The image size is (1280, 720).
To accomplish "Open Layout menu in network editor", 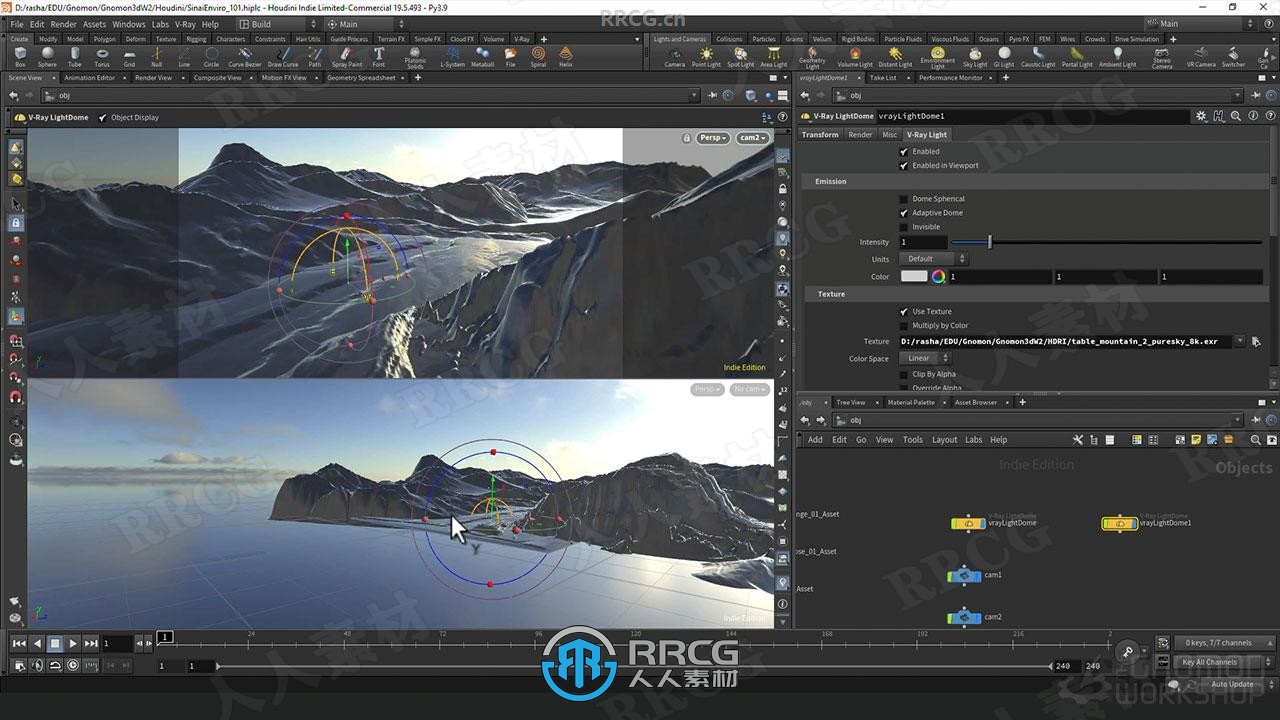I will [x=944, y=440].
